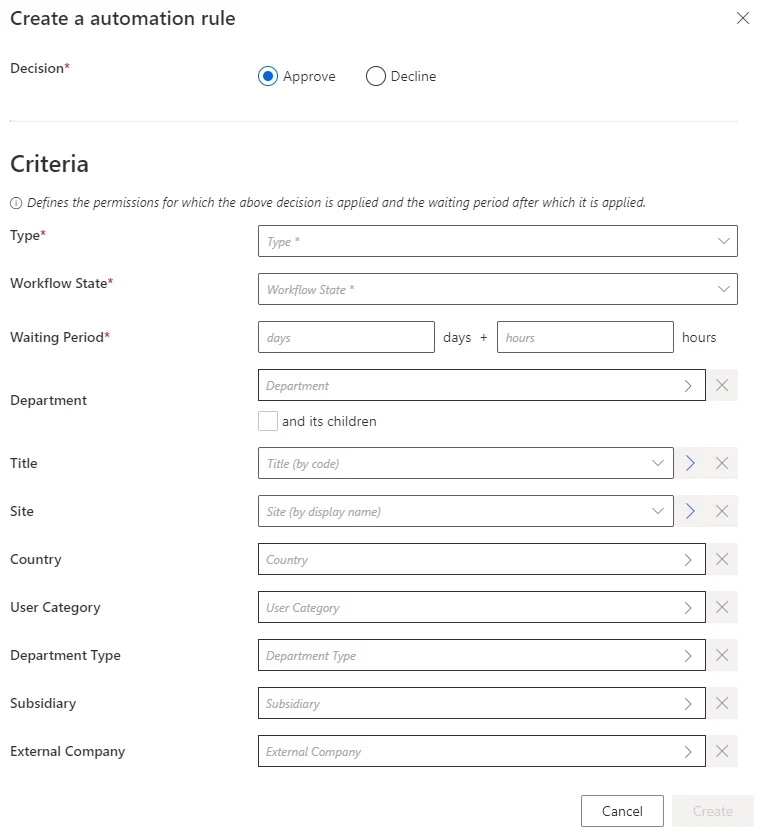Viewport: 762px width, 835px height.
Task: Open Site picker with blue chevron icon
Action: [690, 511]
